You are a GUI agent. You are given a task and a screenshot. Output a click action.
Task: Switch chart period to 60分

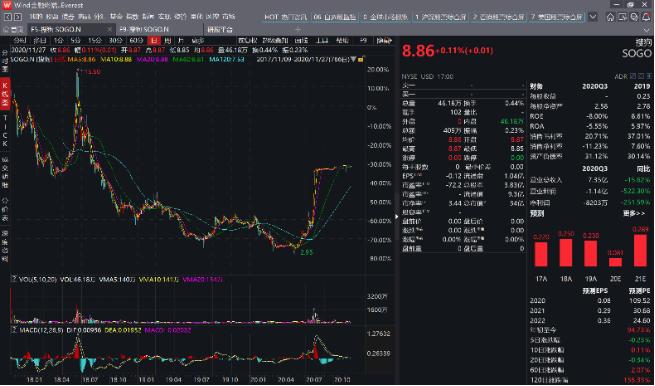tap(137, 41)
